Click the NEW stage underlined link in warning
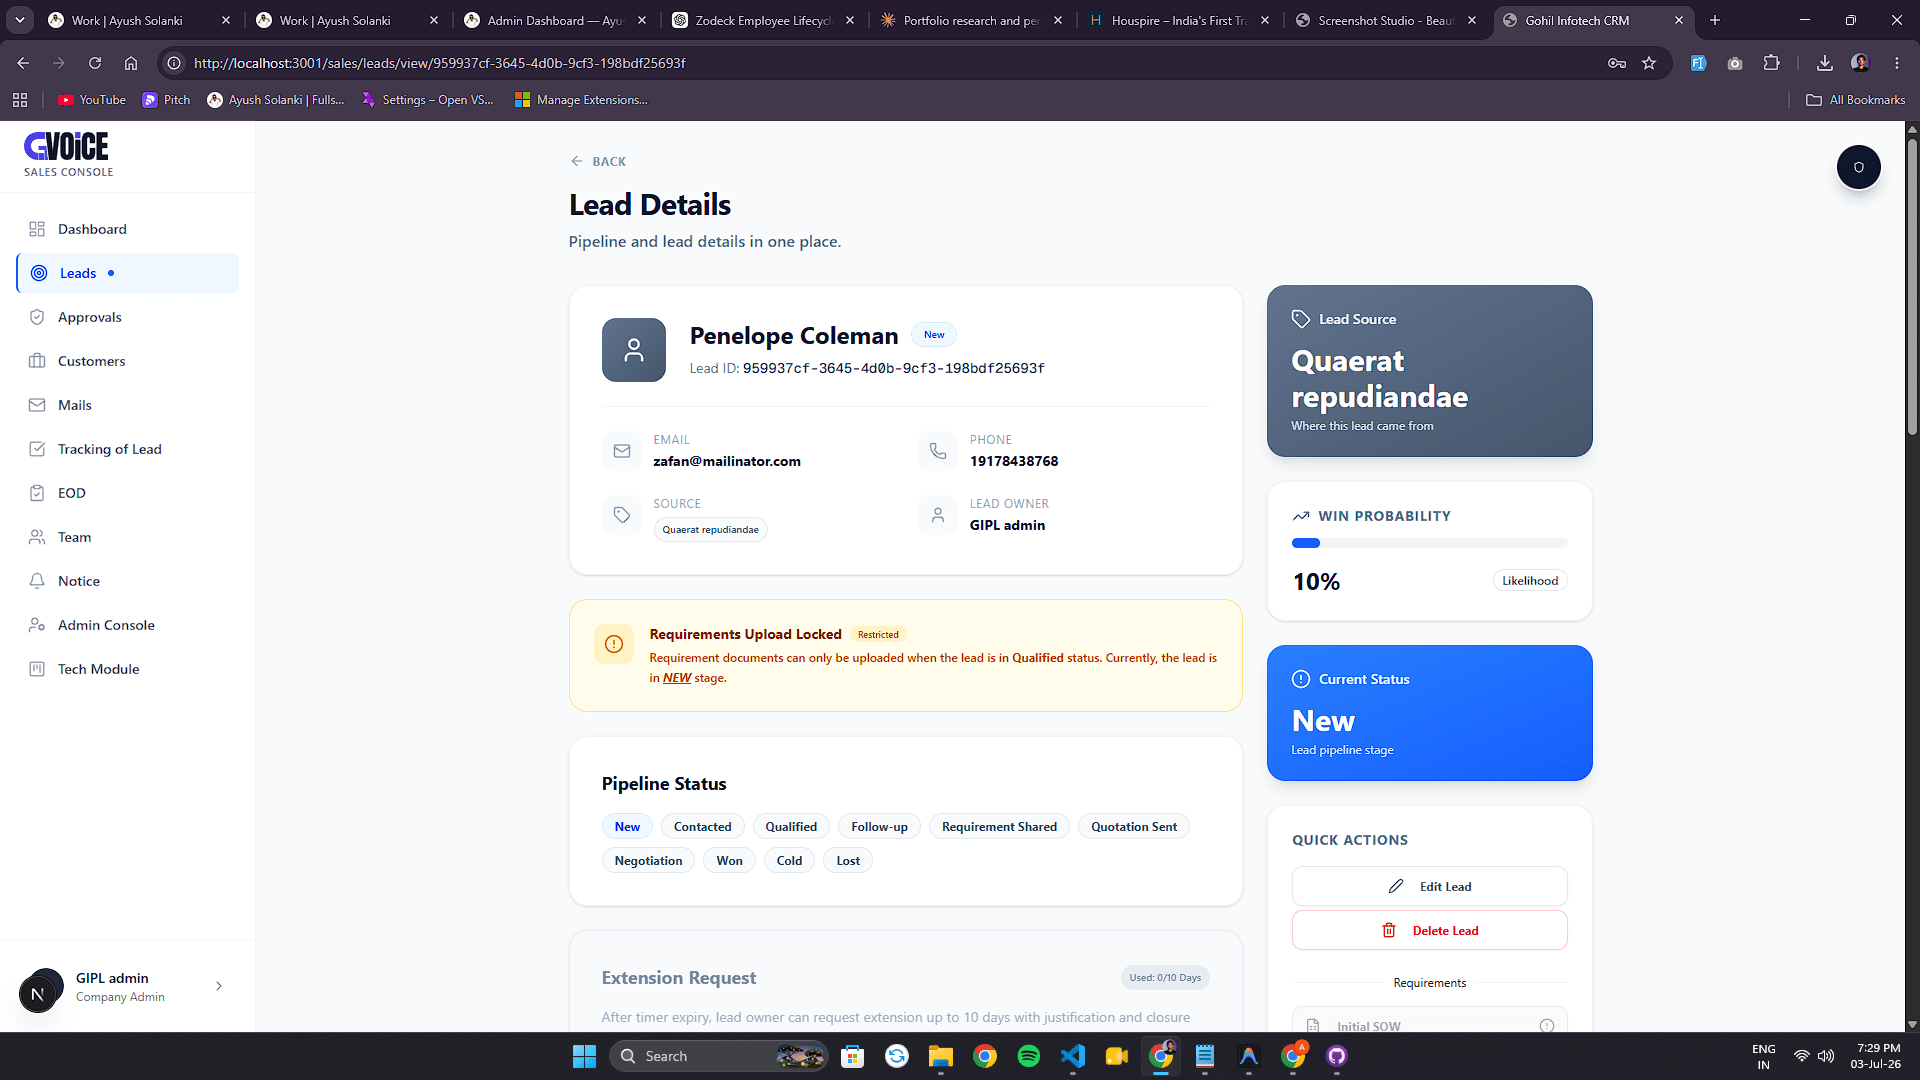1920x1080 pixels. pyautogui.click(x=677, y=678)
